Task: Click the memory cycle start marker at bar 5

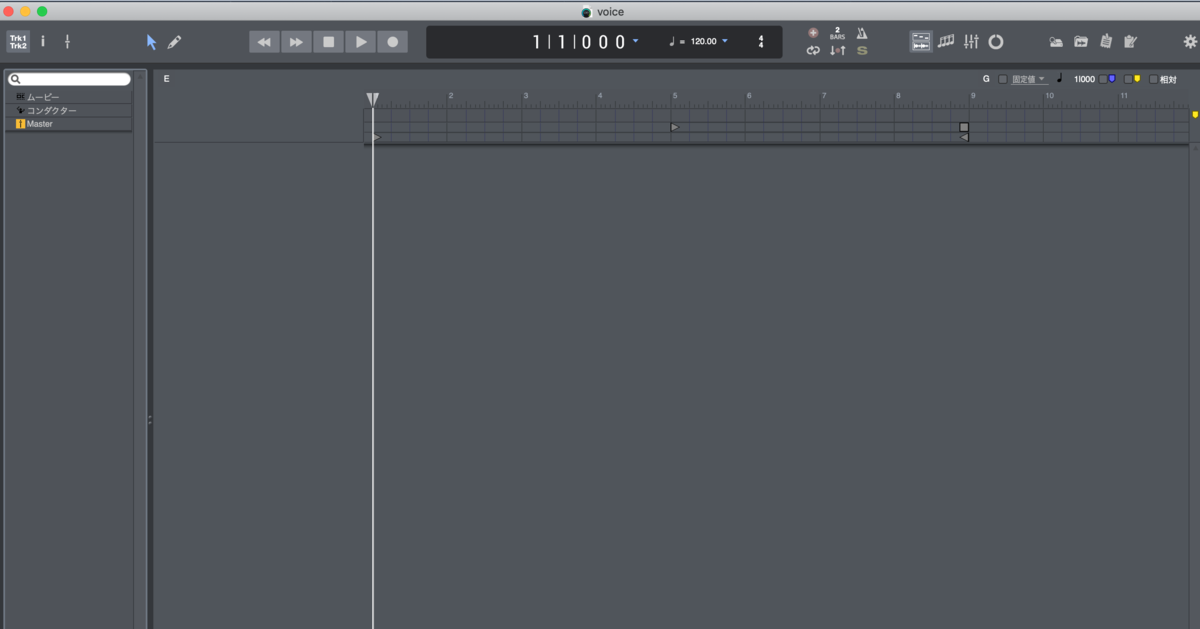Action: [x=675, y=127]
